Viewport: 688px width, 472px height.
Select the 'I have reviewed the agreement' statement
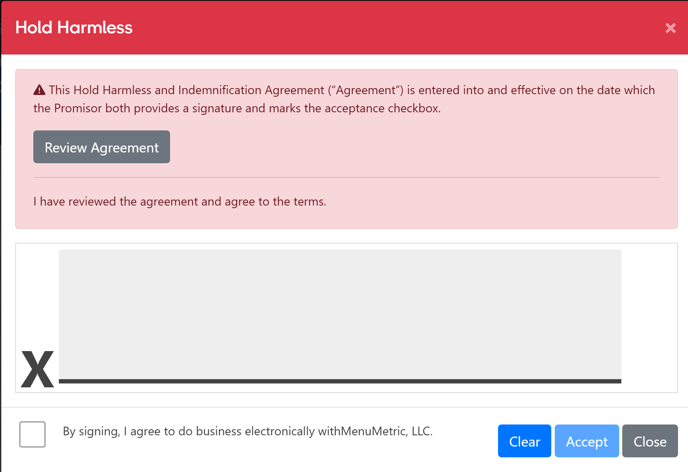(180, 202)
